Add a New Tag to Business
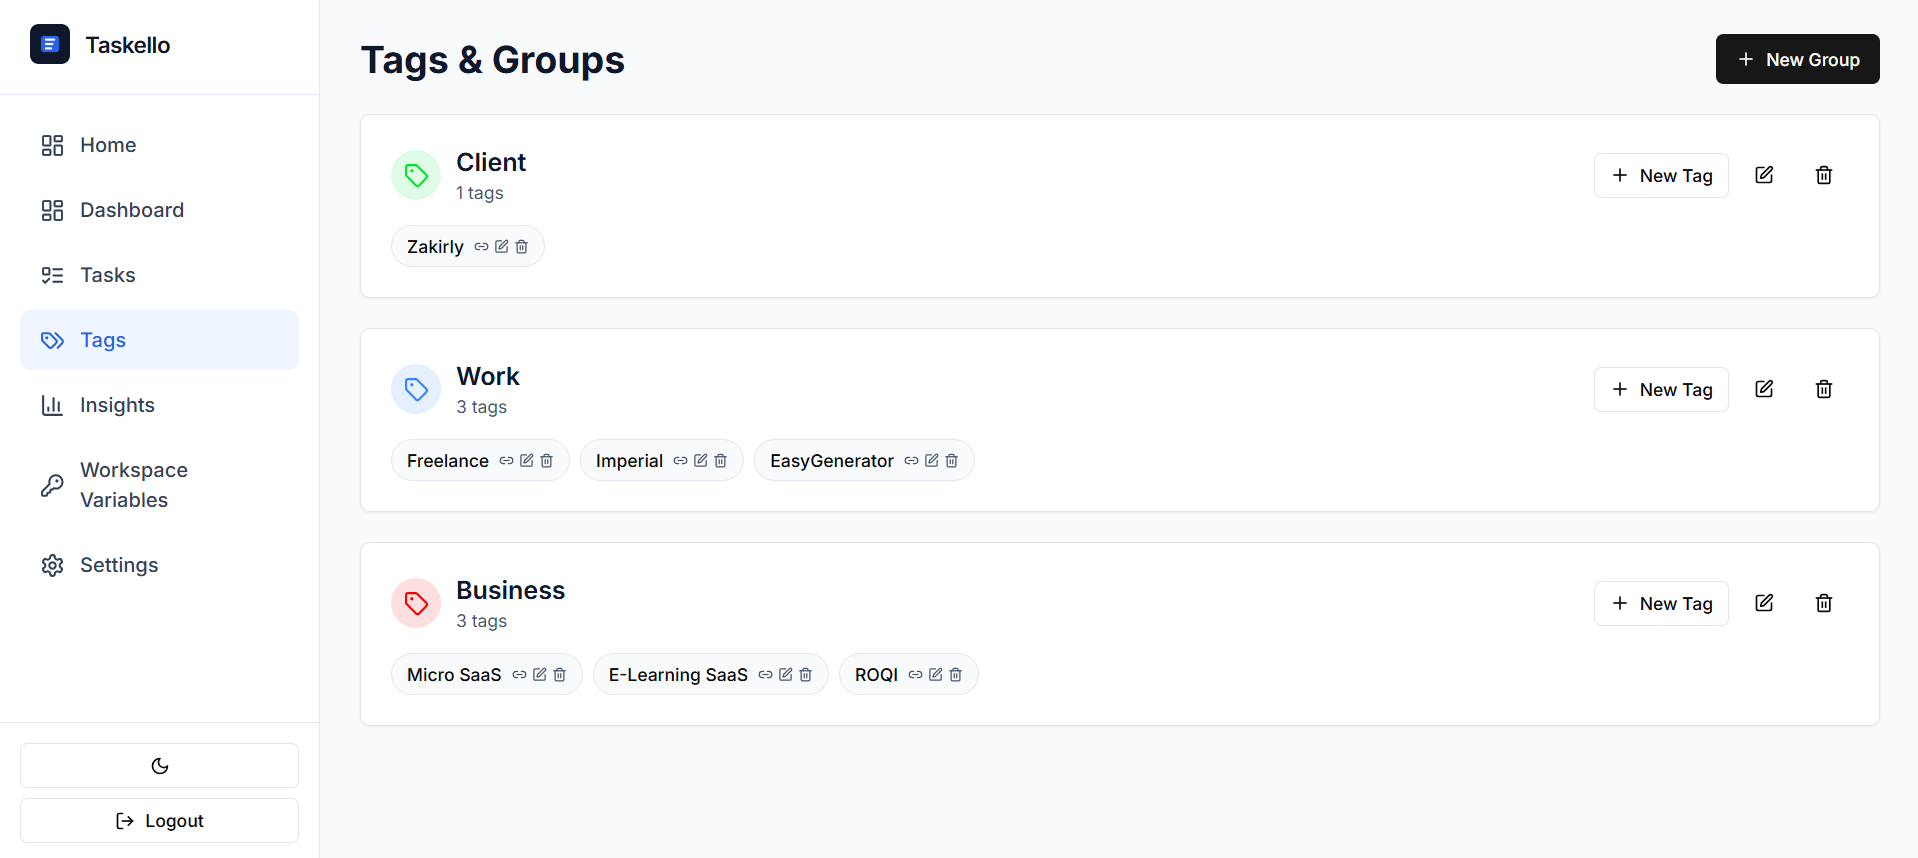 pyautogui.click(x=1661, y=603)
